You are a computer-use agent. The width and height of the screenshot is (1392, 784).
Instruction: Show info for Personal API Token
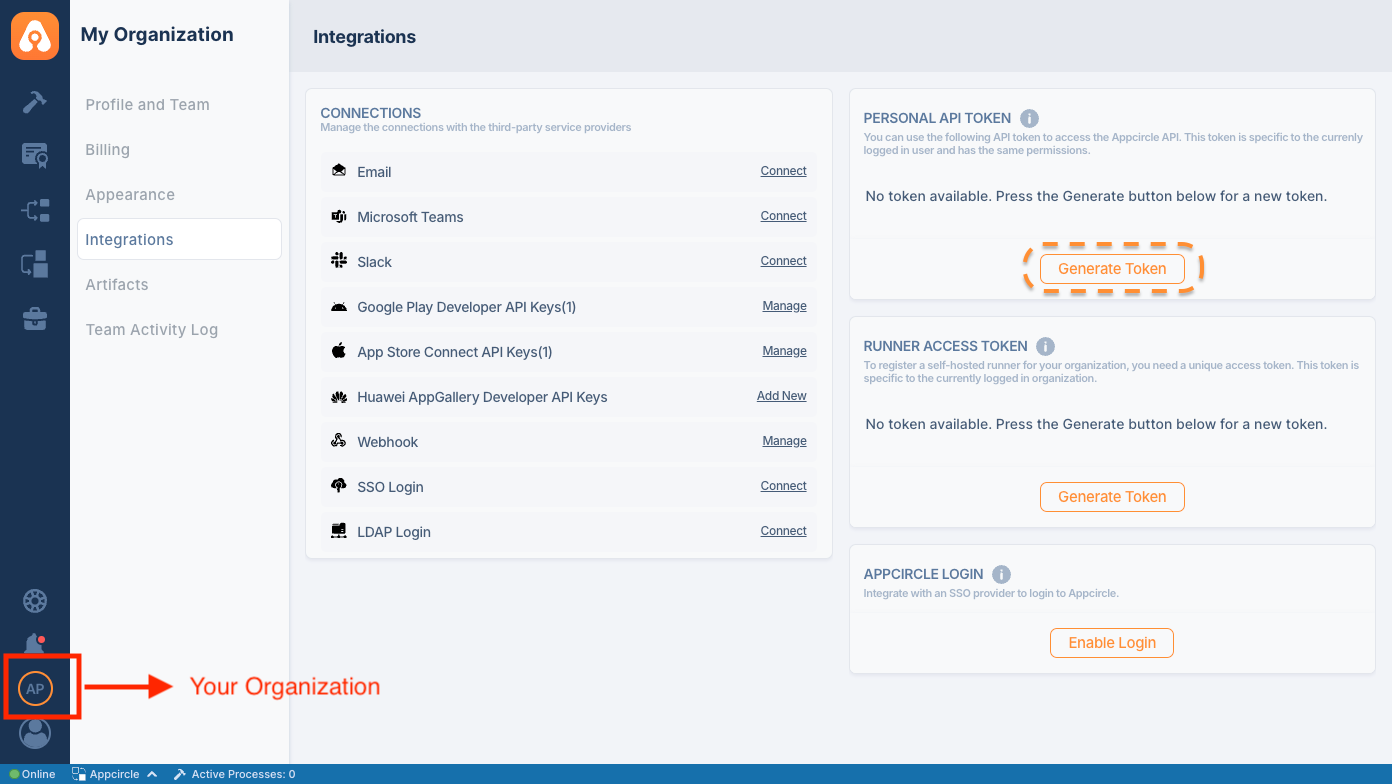pos(1030,118)
